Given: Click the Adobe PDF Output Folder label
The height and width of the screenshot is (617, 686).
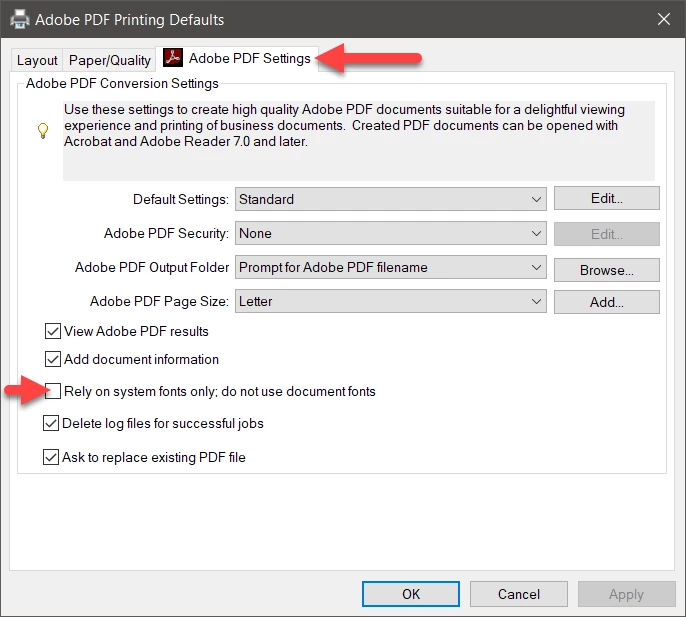Looking at the screenshot, I should click(x=152, y=267).
